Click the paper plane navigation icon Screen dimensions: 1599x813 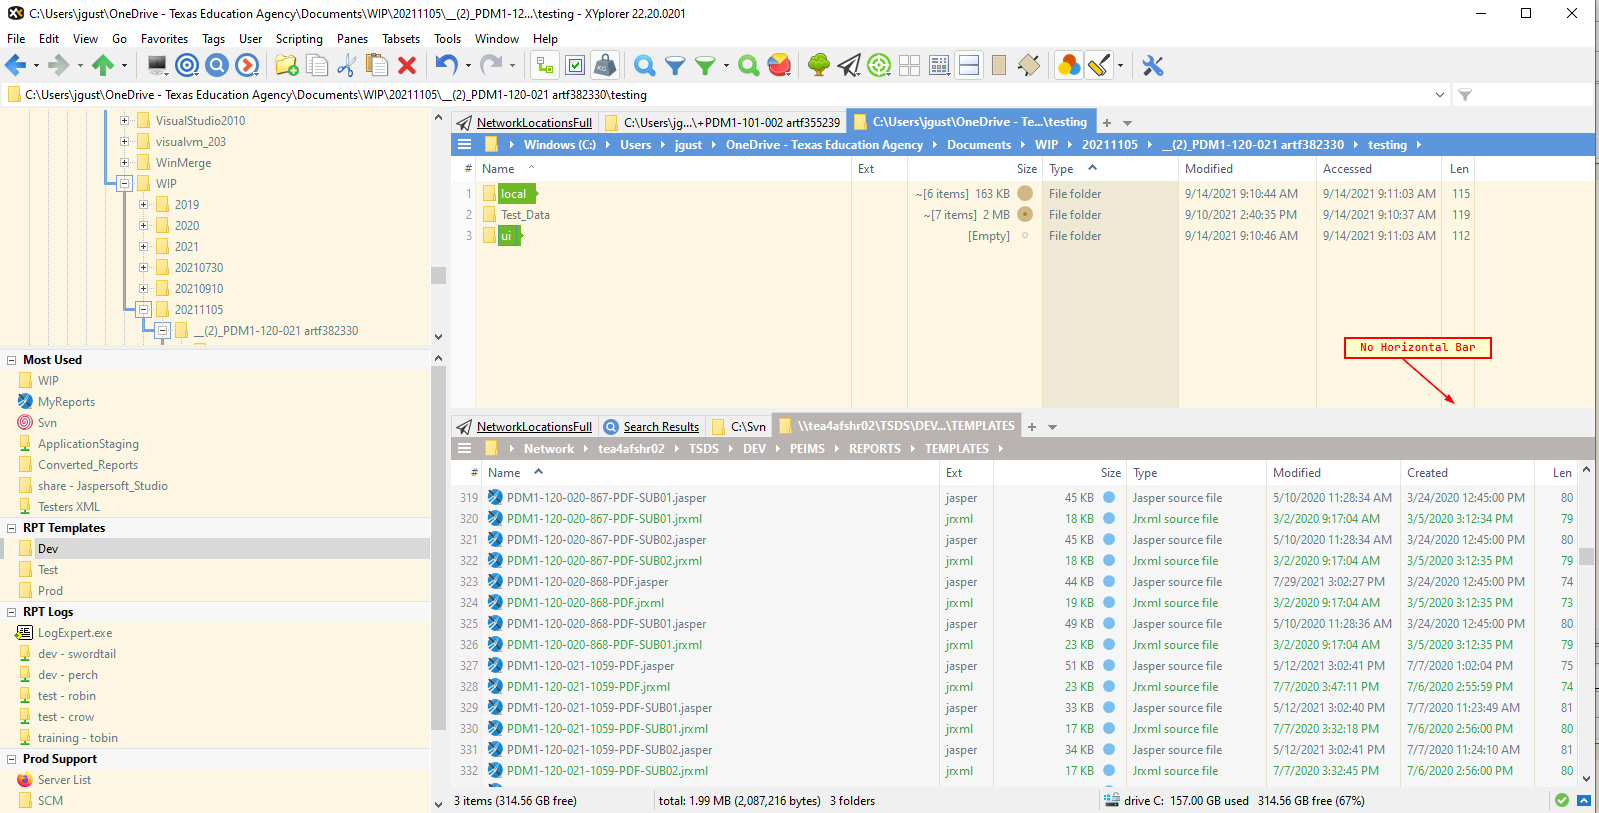tap(849, 66)
